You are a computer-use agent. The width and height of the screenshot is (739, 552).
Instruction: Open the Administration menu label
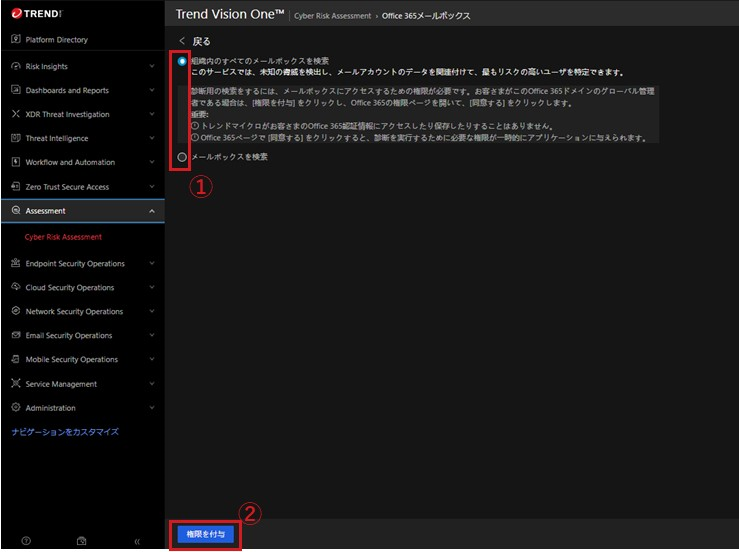point(50,408)
